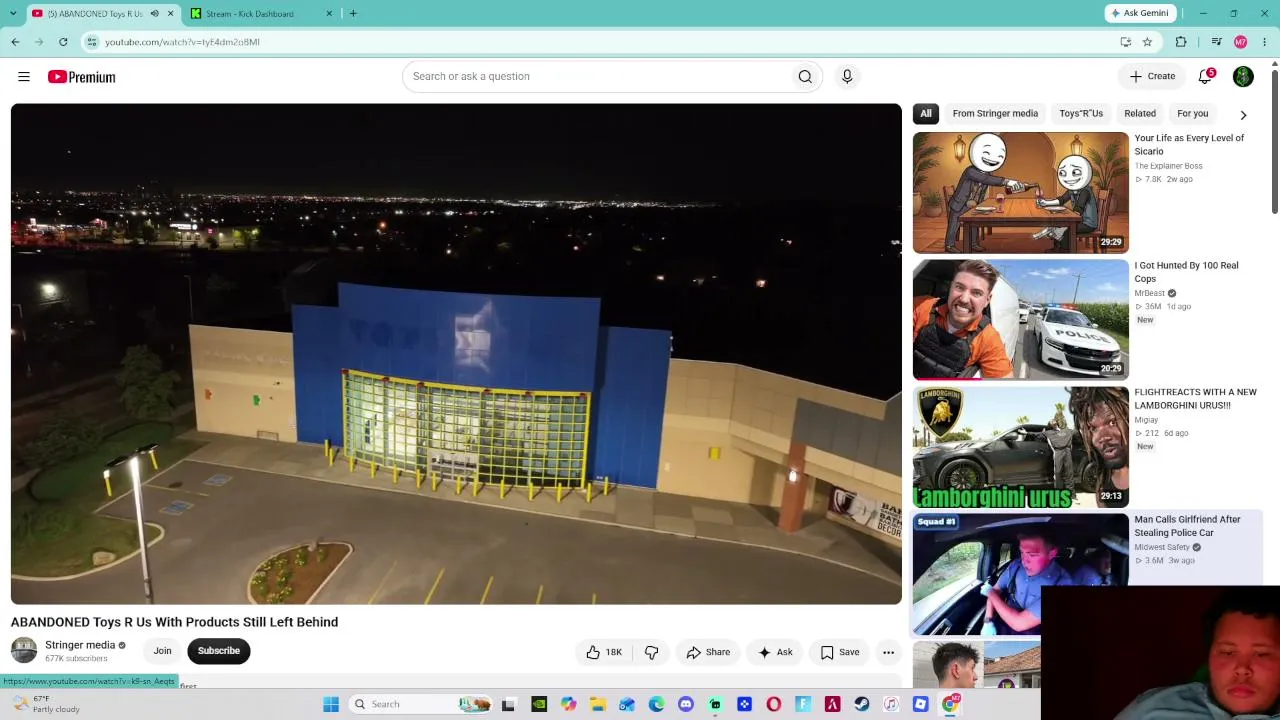The width and height of the screenshot is (1280, 720).
Task: Subscribe to Stringer media
Action: pyautogui.click(x=219, y=651)
